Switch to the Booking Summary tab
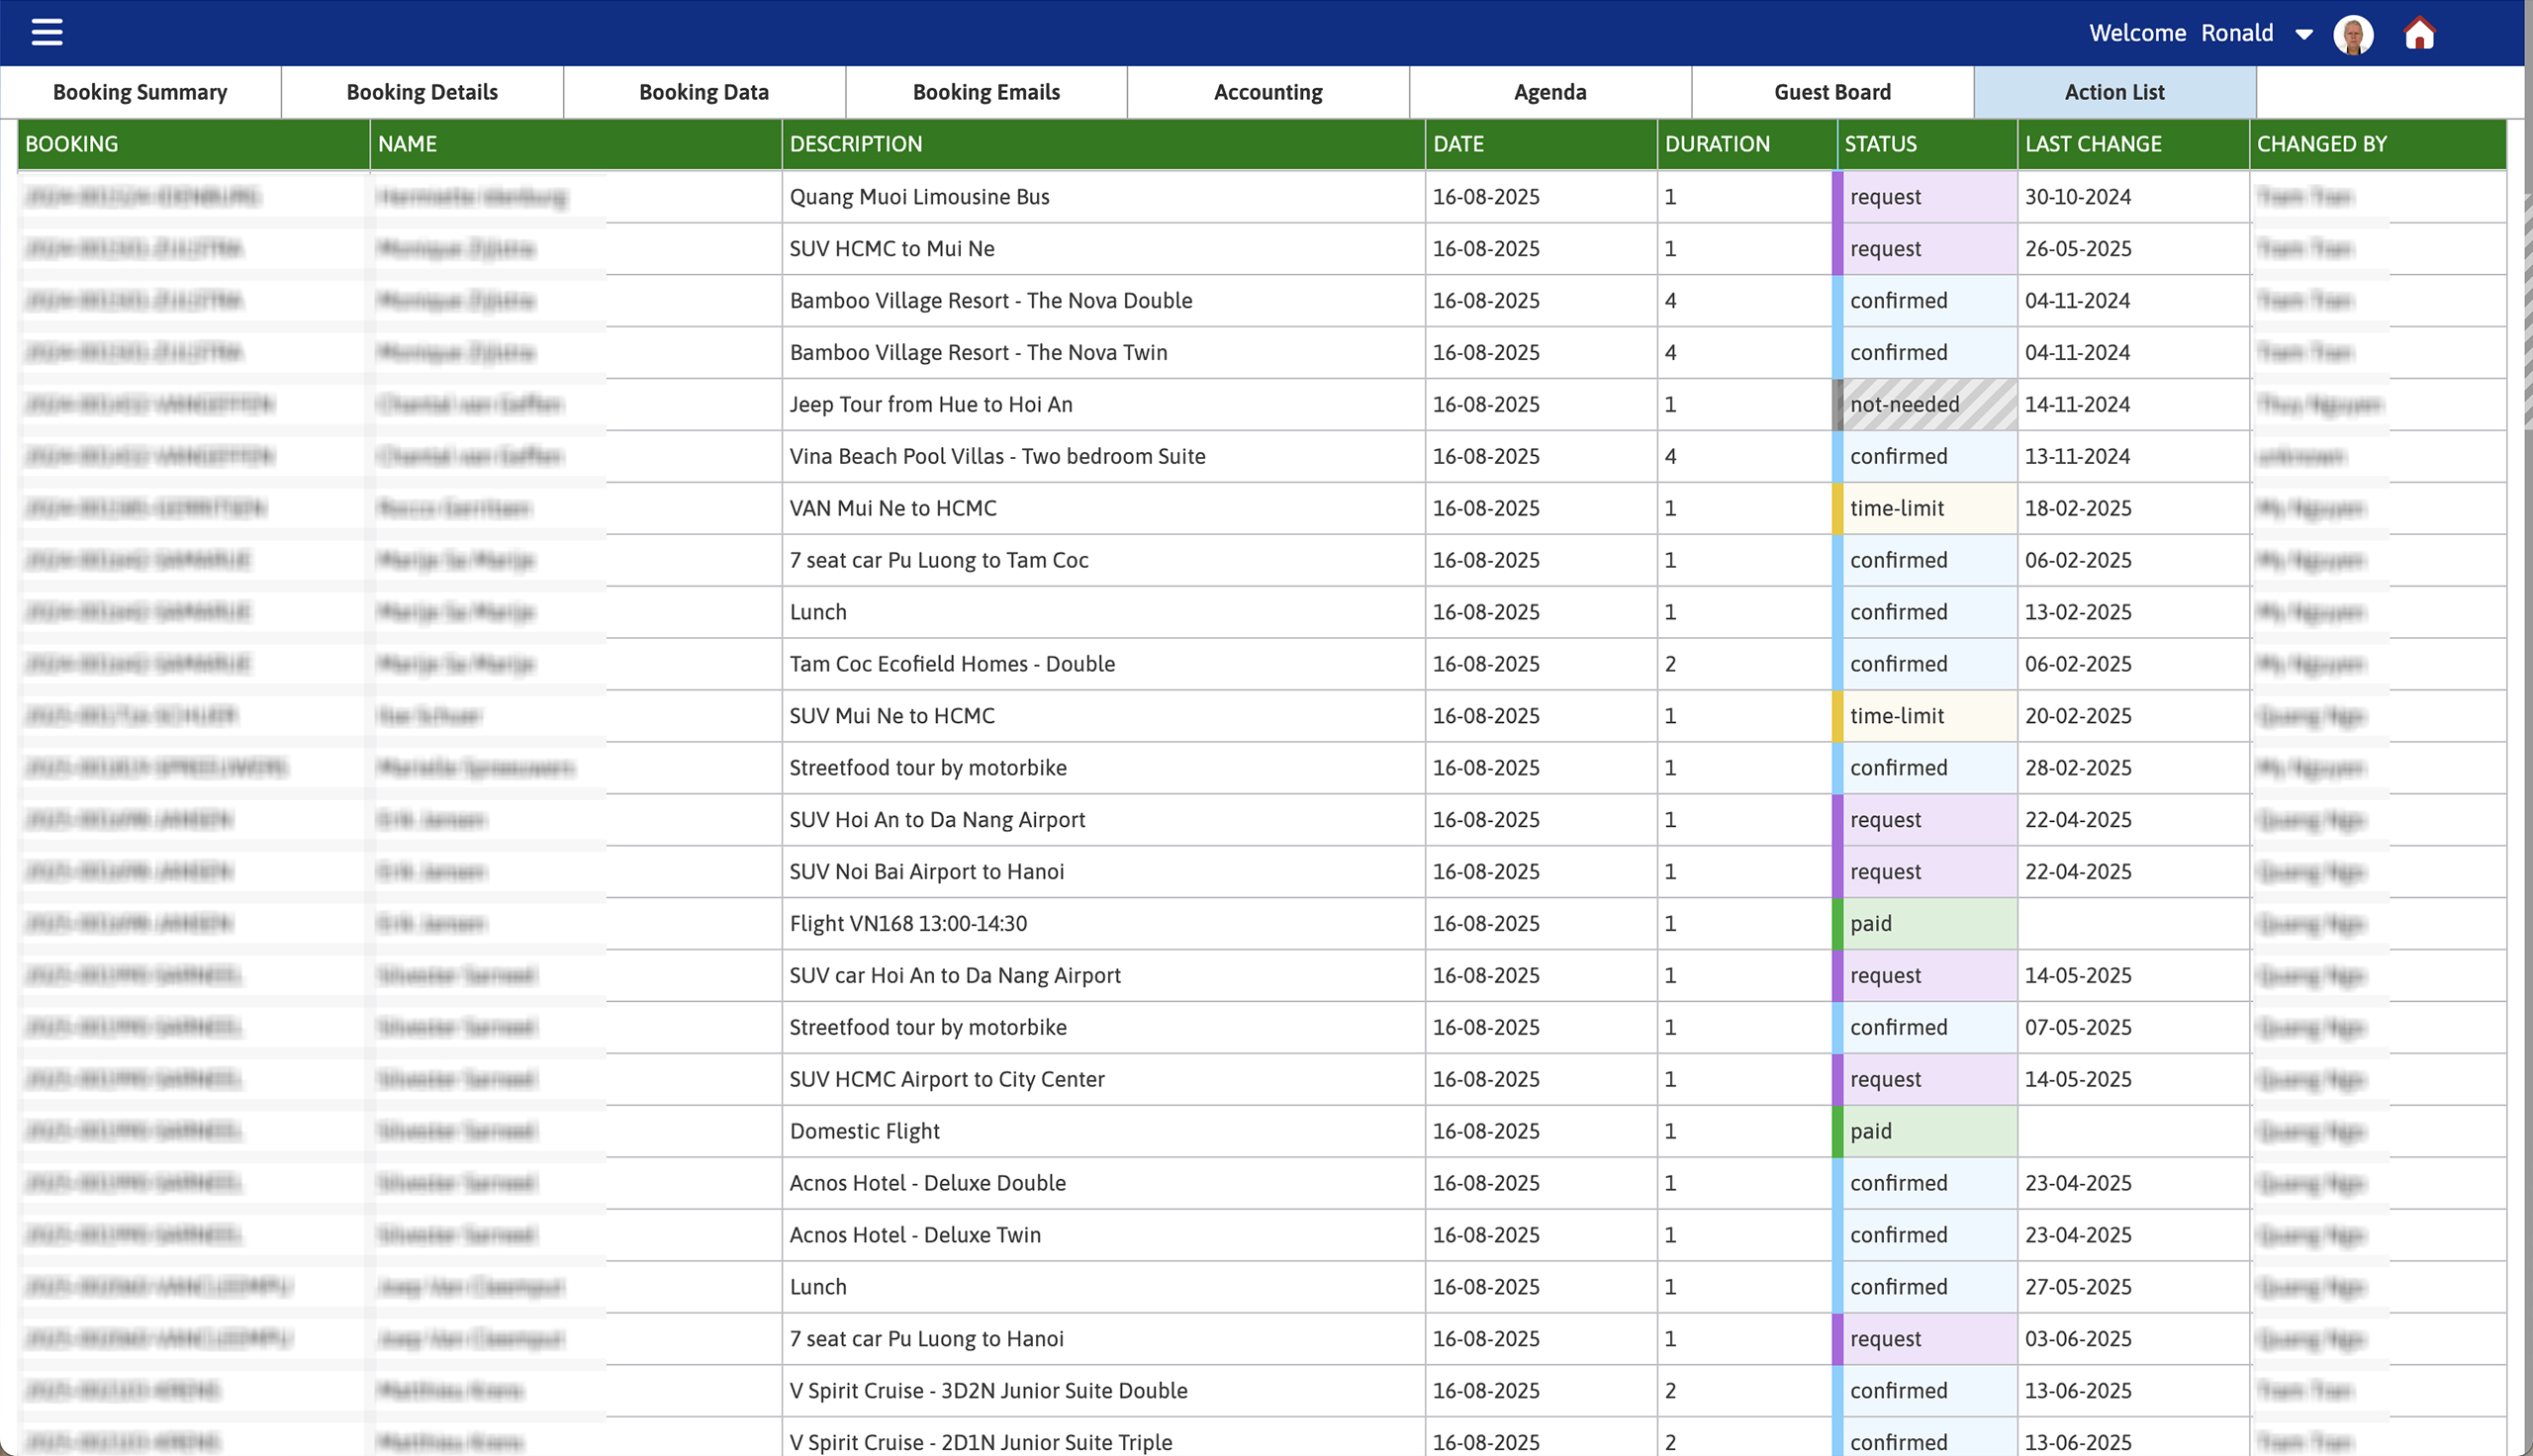 pyautogui.click(x=140, y=91)
